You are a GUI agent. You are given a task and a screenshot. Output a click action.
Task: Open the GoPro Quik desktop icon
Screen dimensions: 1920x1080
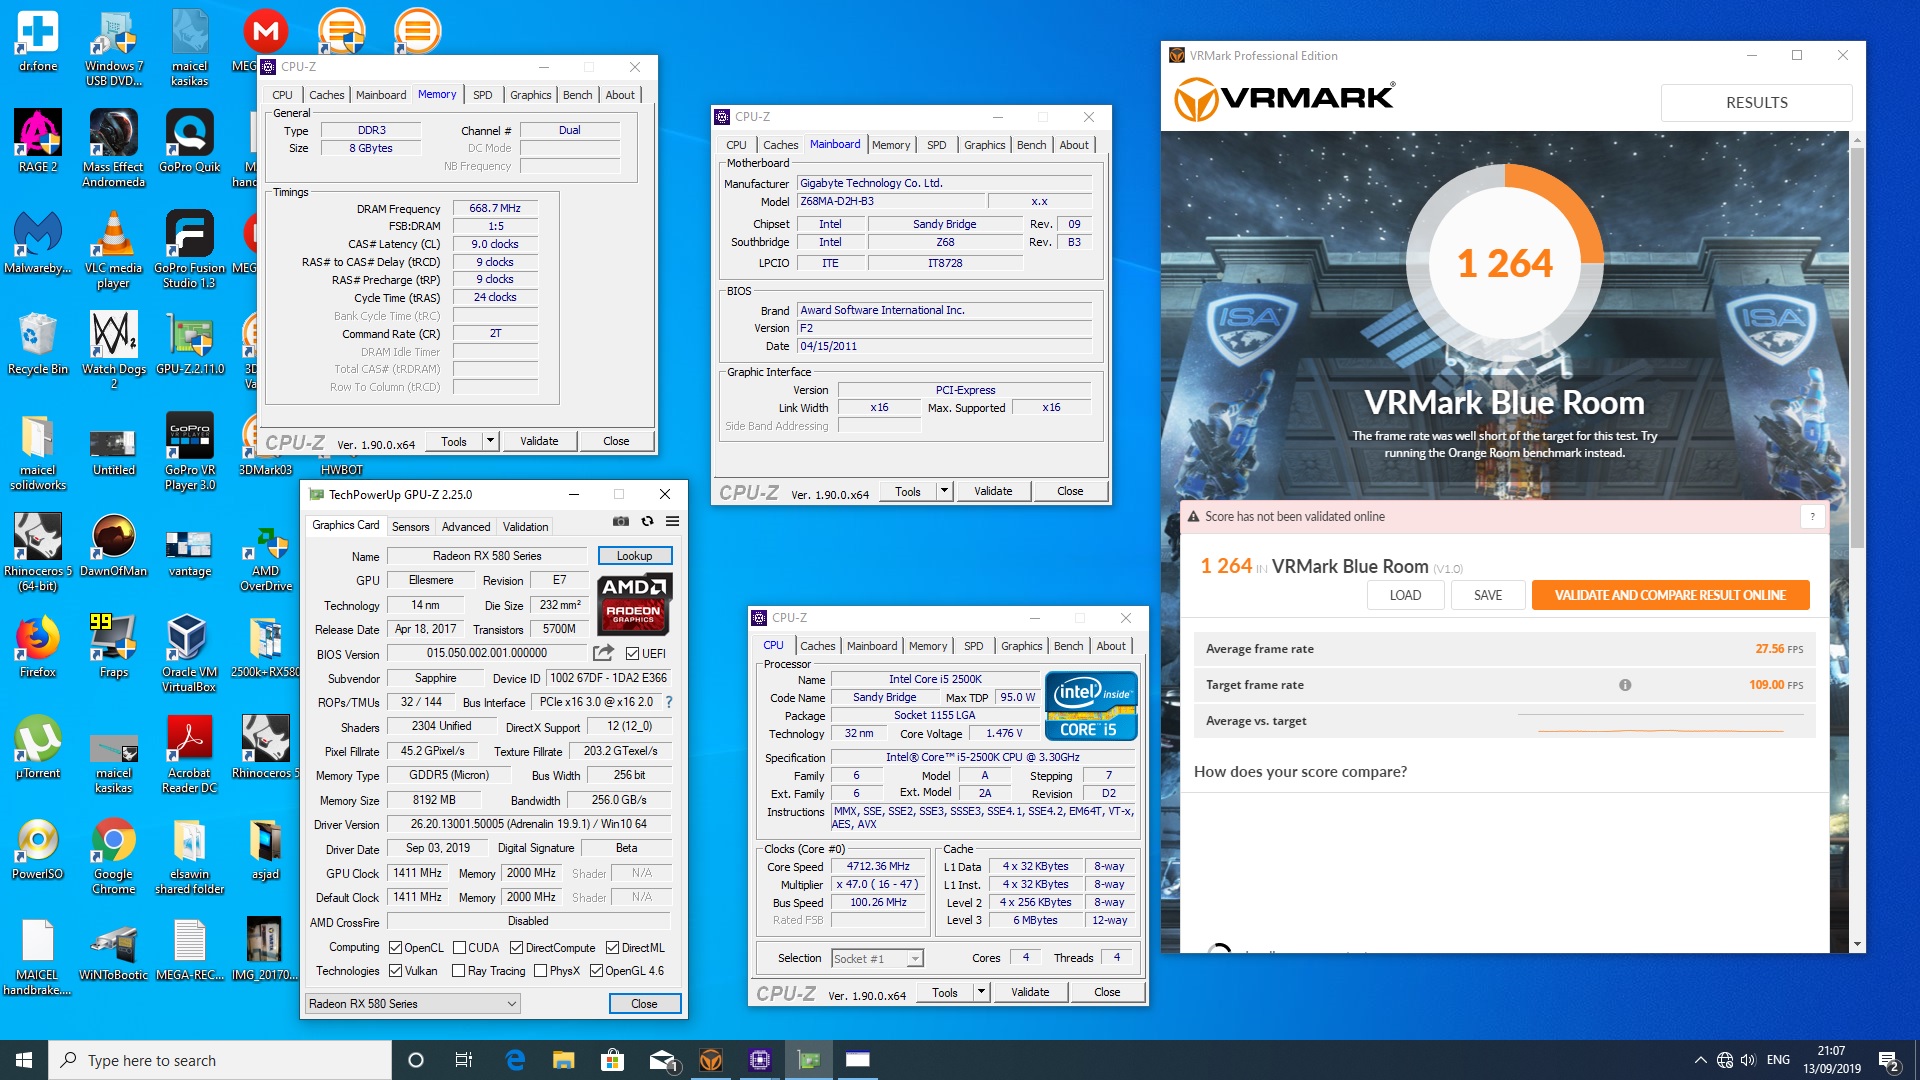[189, 141]
